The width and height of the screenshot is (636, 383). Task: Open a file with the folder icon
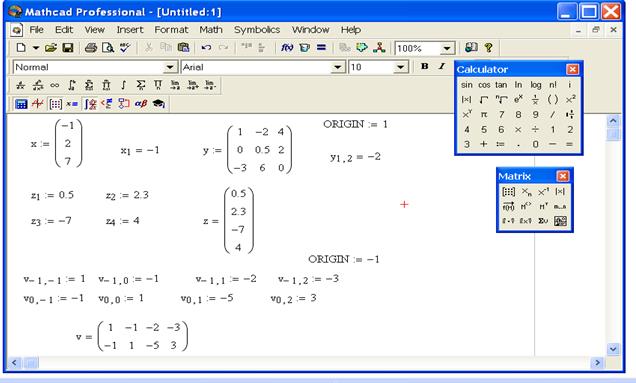pyautogui.click(x=51, y=48)
